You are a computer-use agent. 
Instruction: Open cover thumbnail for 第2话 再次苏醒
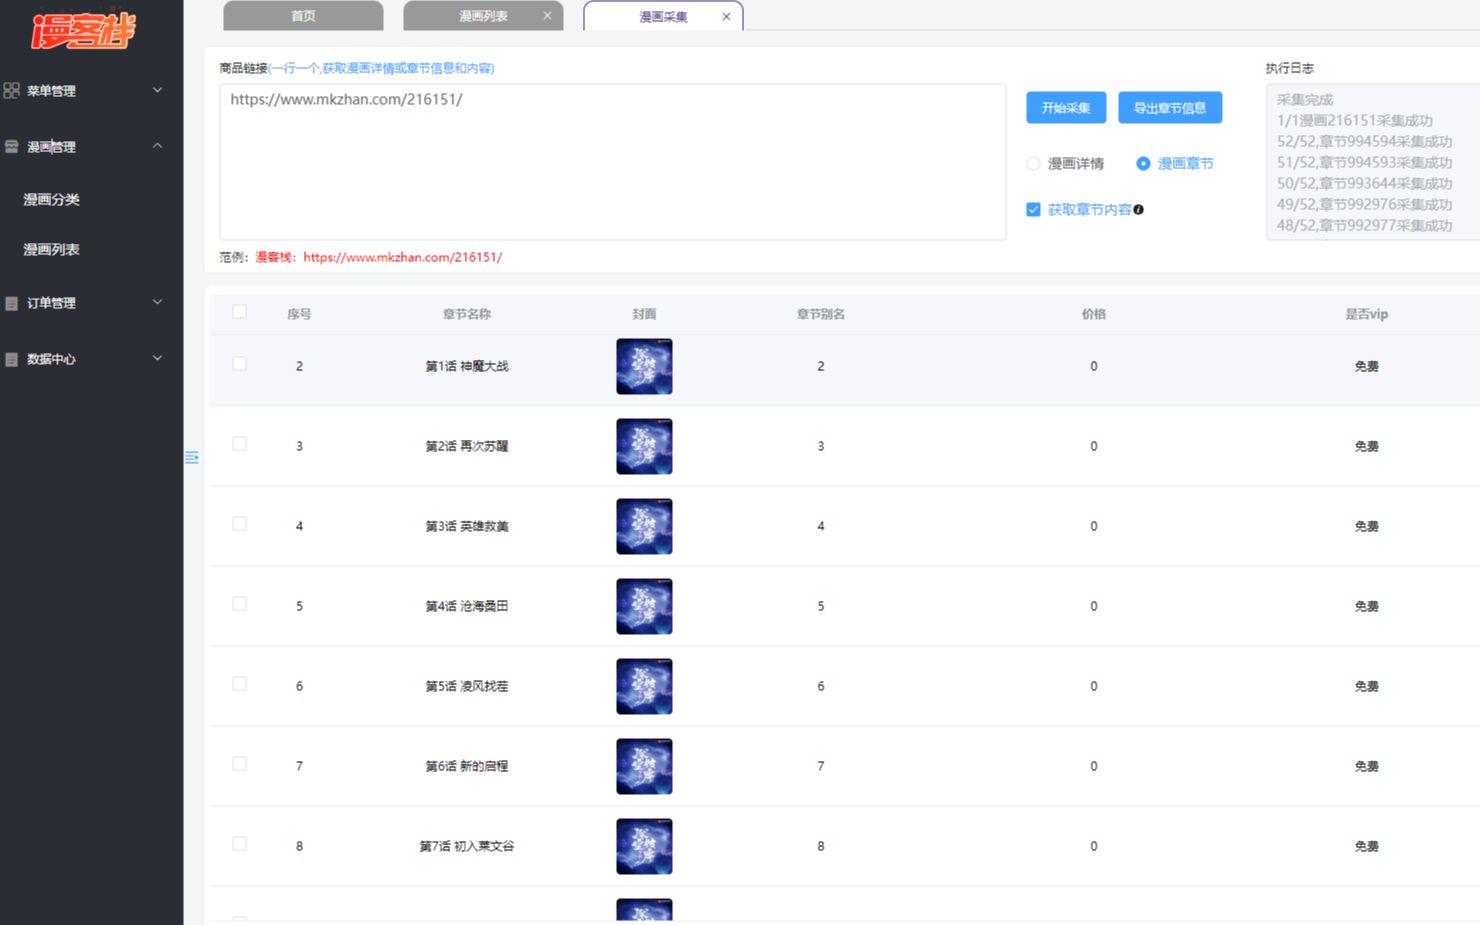pos(644,446)
